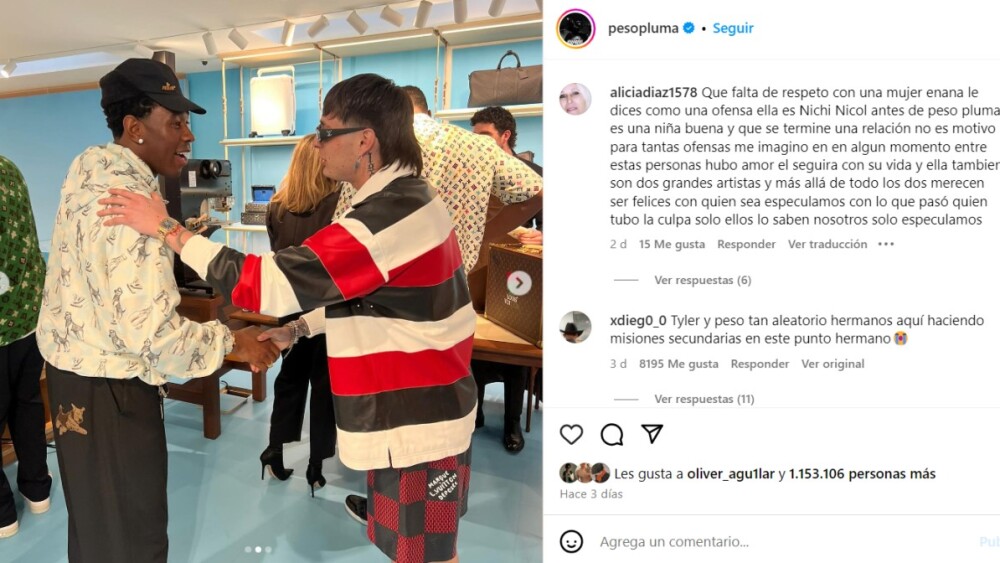The width and height of the screenshot is (1000, 563).
Task: Click Ver original on xdieg0_0's comment
Action: (x=832, y=364)
